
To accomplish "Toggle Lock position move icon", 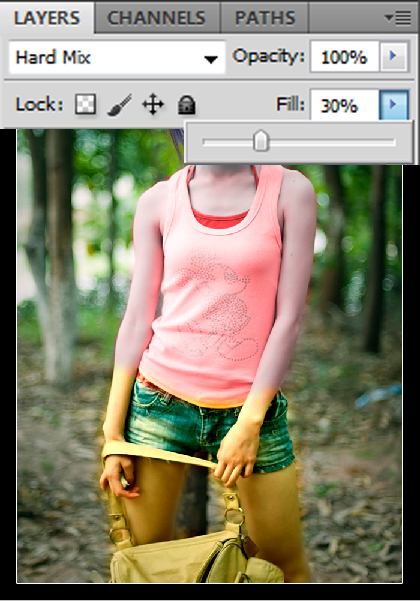I will (153, 104).
